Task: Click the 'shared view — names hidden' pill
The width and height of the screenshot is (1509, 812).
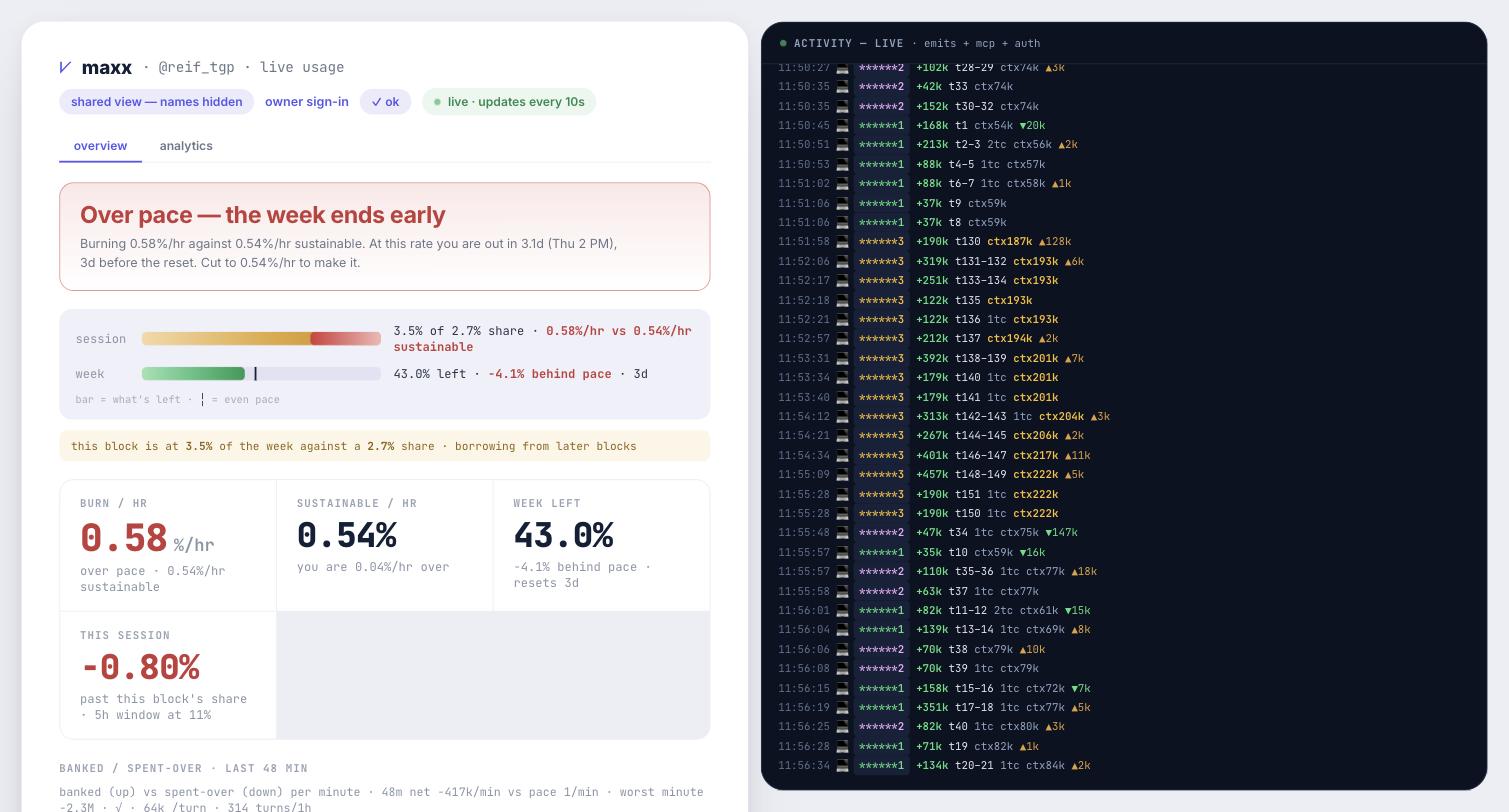Action: click(157, 102)
